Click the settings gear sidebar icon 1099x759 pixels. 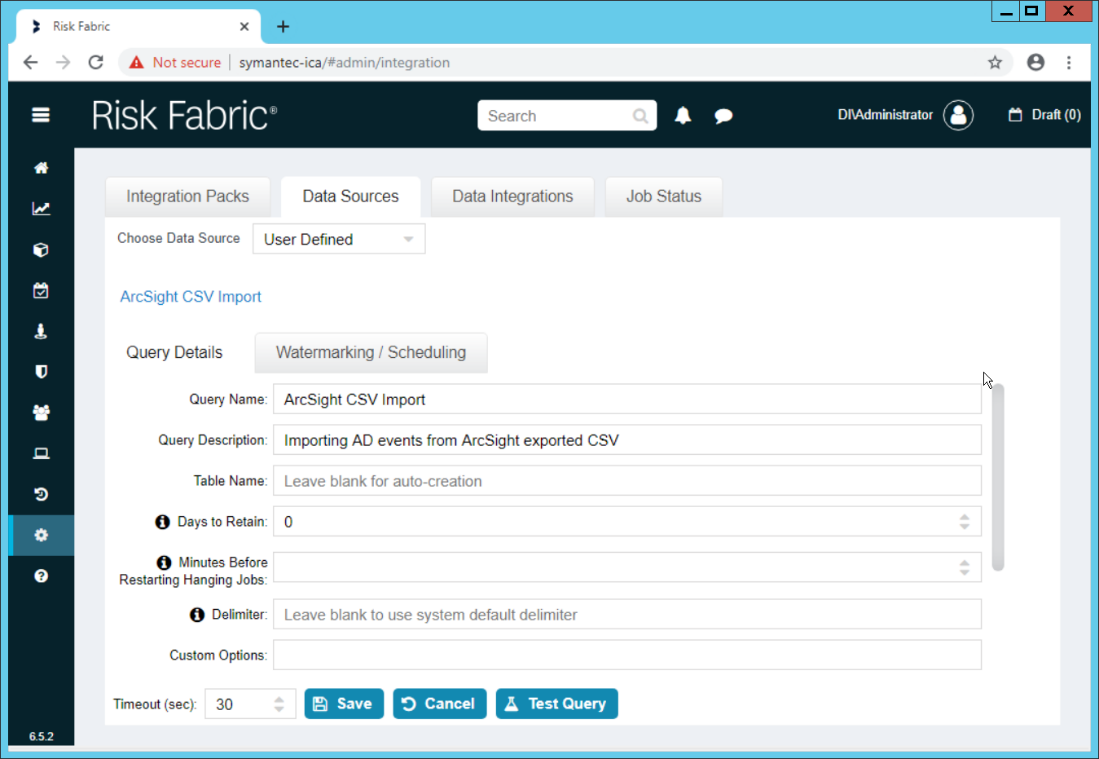(x=41, y=535)
